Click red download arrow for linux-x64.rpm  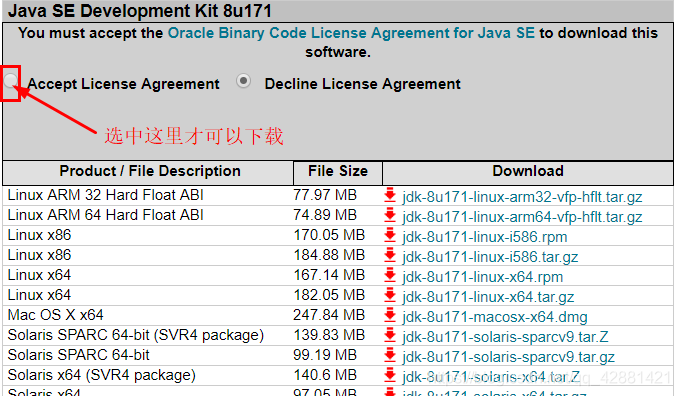tap(390, 275)
